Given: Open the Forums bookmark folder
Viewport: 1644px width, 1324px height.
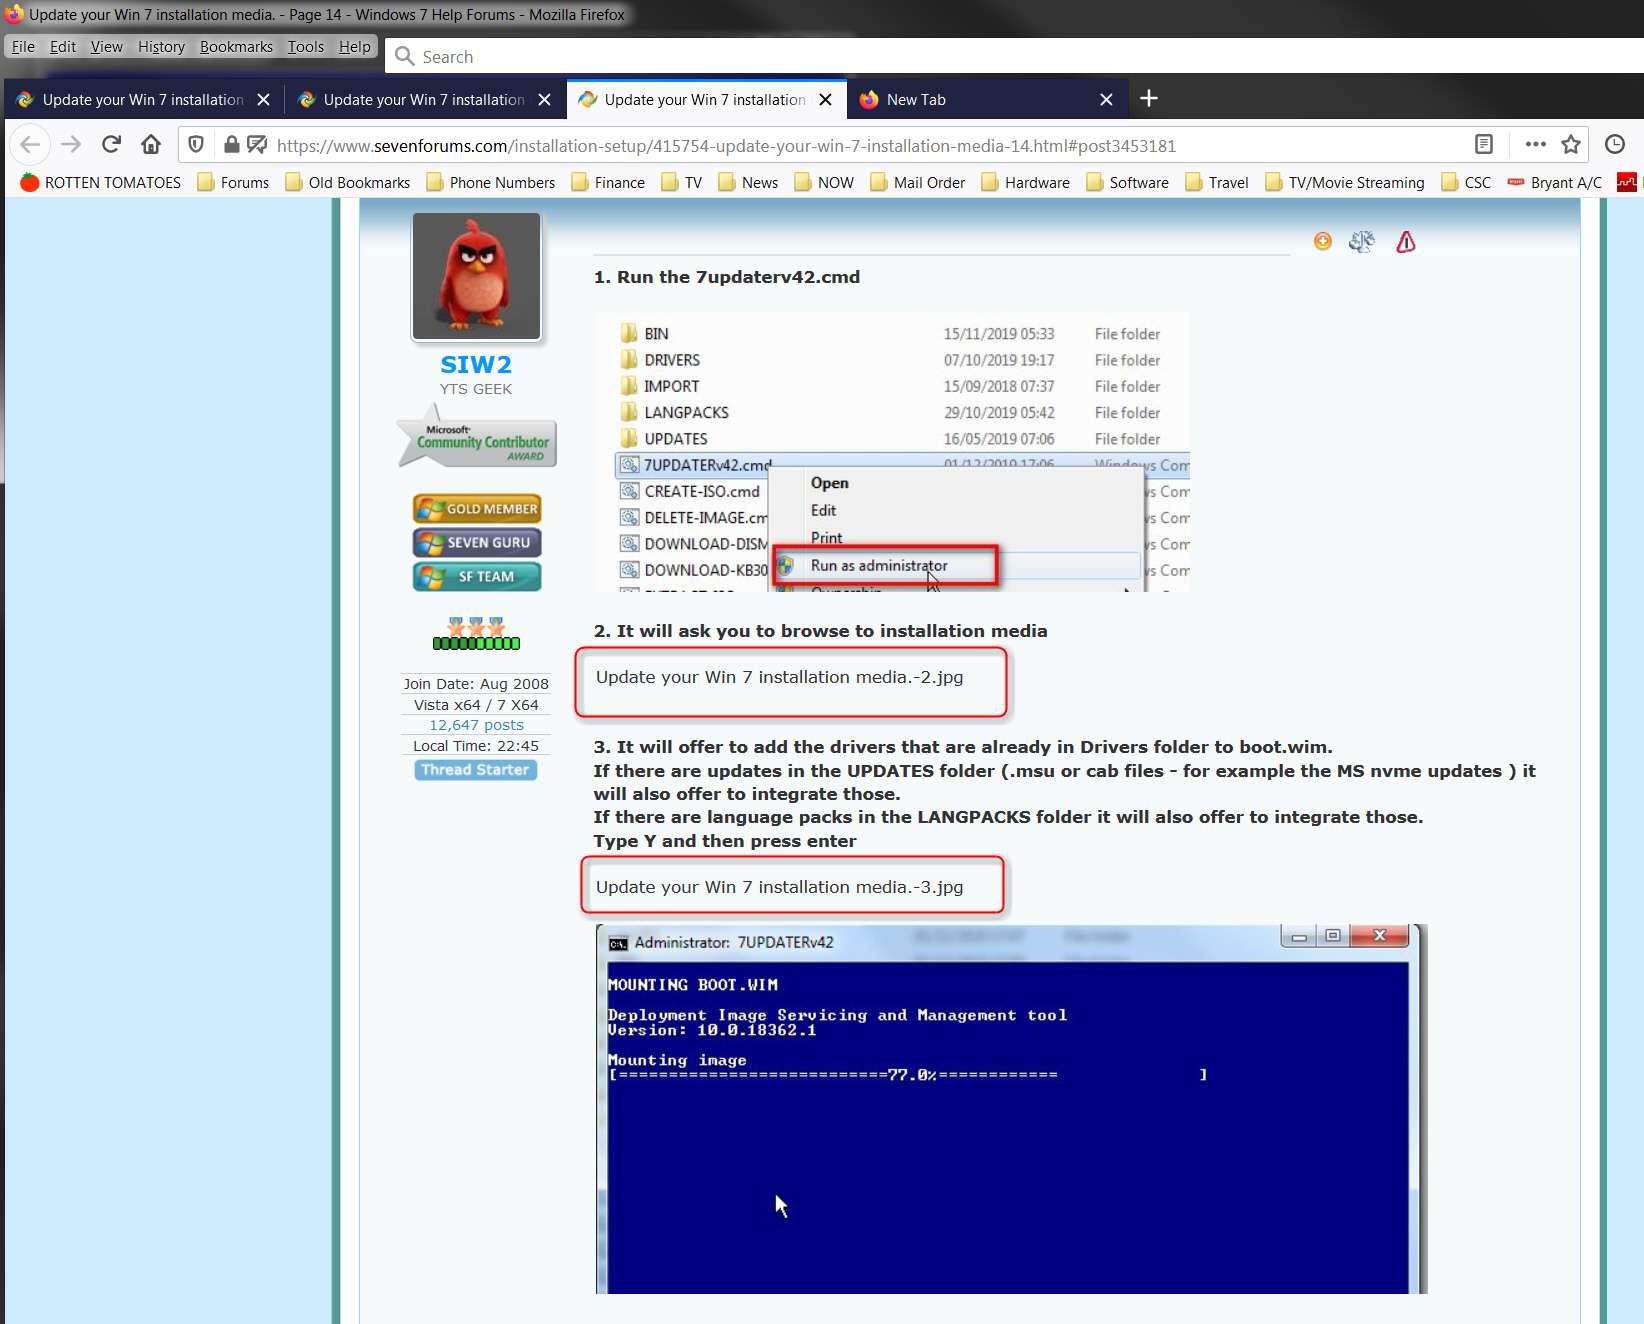Looking at the screenshot, I should pyautogui.click(x=233, y=182).
